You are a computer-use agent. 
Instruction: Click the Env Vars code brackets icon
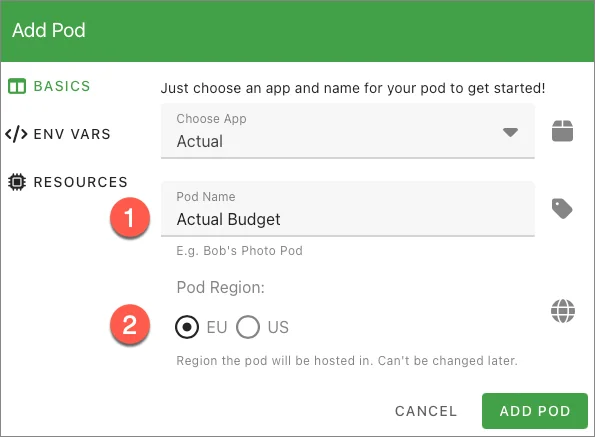pos(16,134)
